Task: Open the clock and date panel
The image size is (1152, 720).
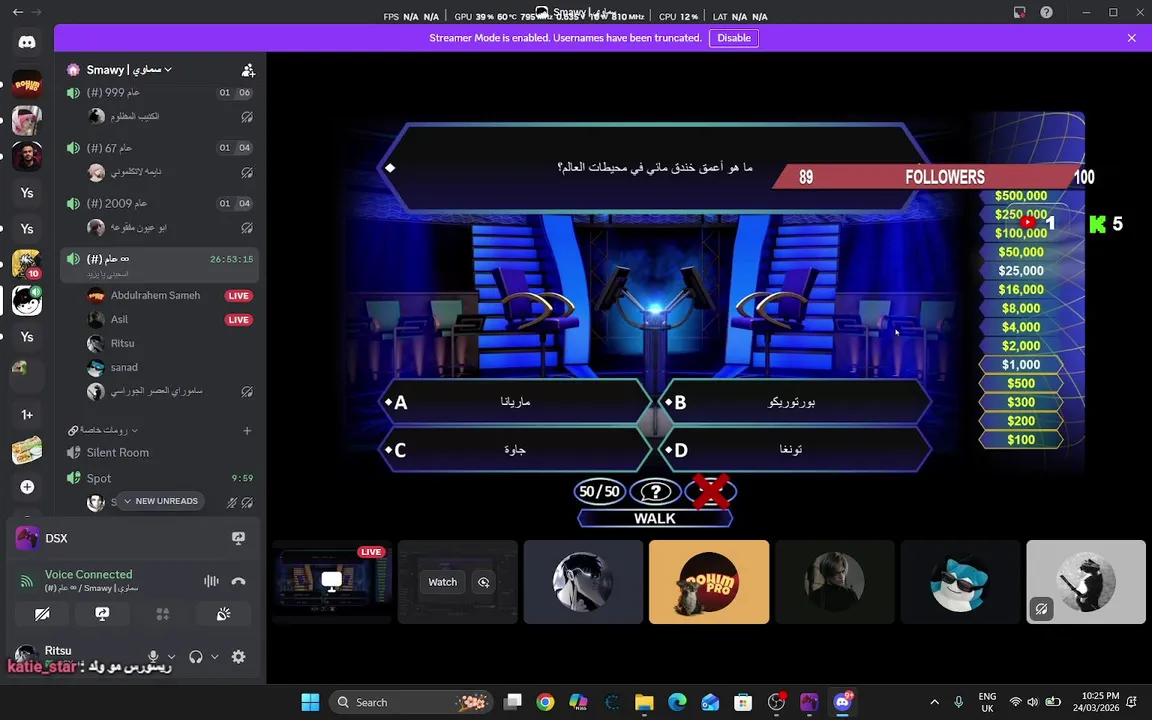Action: click(x=1095, y=702)
